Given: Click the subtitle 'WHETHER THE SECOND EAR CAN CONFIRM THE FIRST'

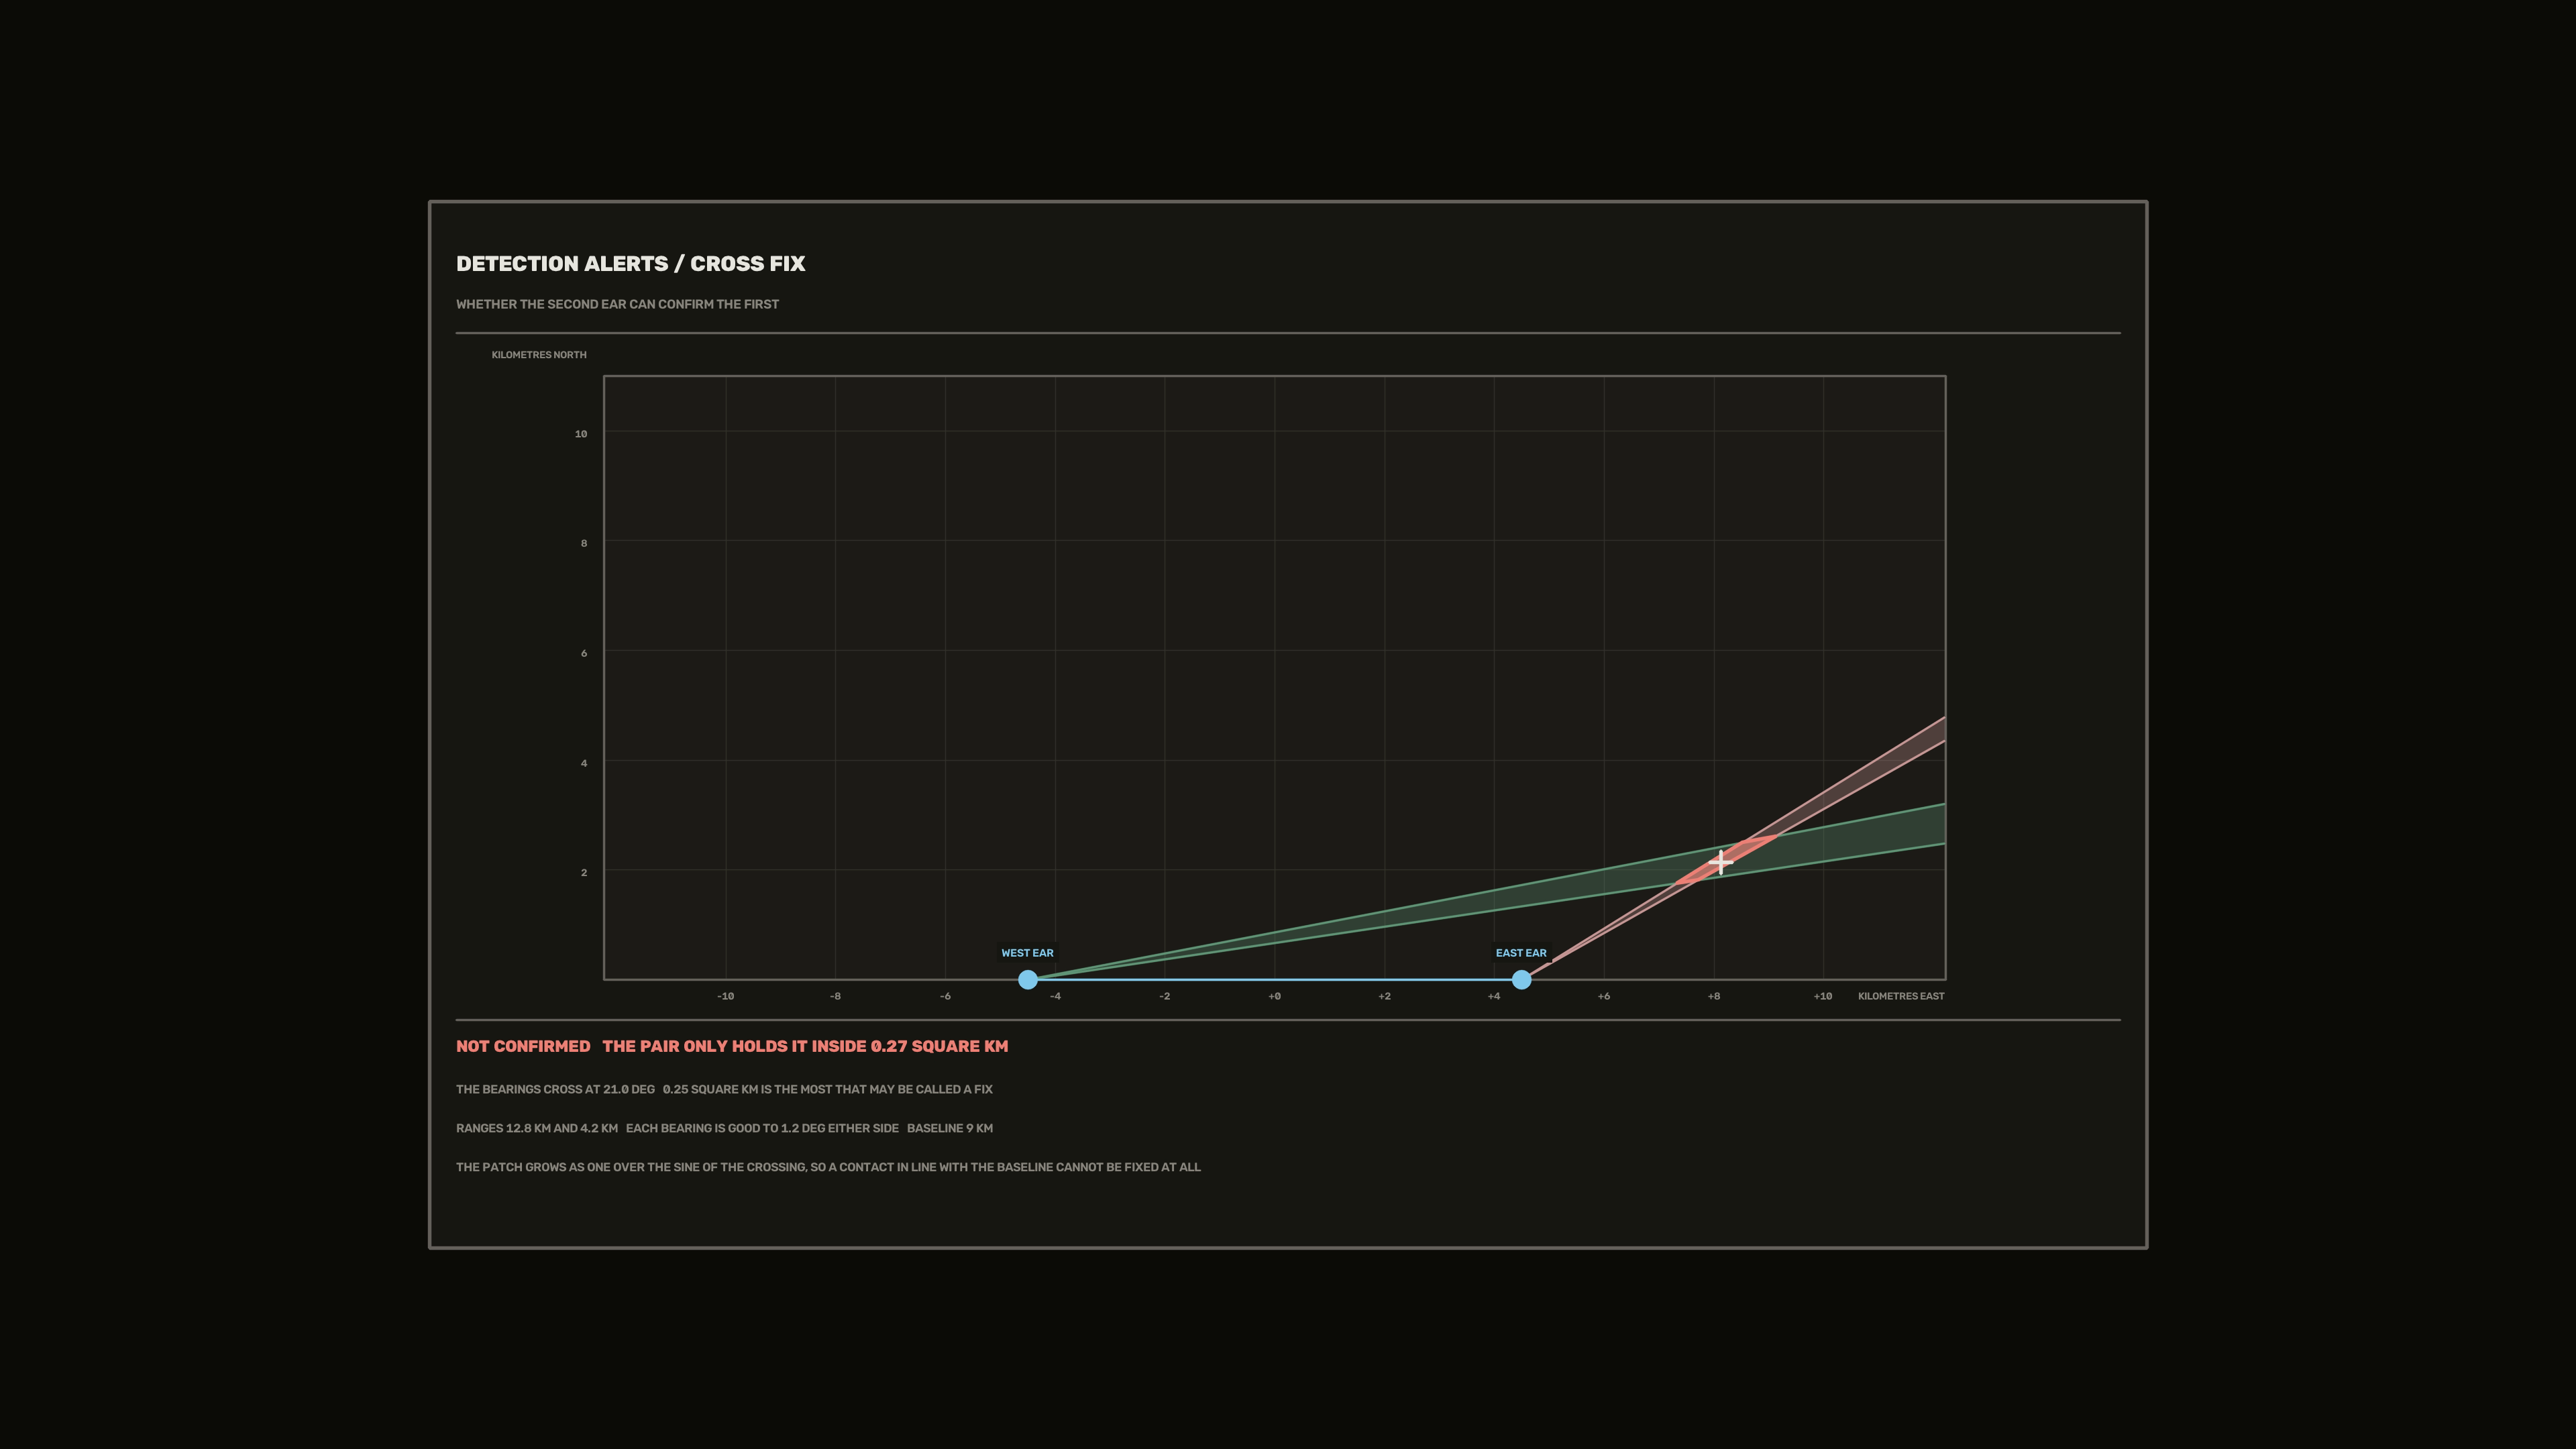Looking at the screenshot, I should coord(617,304).
